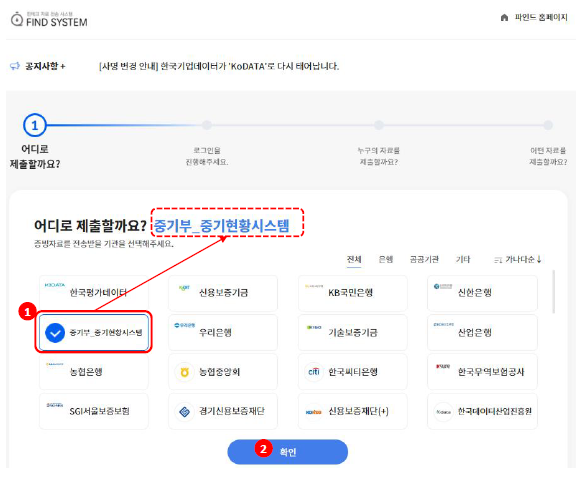
Task: Click step 1 circle in progress bar
Action: 34,125
